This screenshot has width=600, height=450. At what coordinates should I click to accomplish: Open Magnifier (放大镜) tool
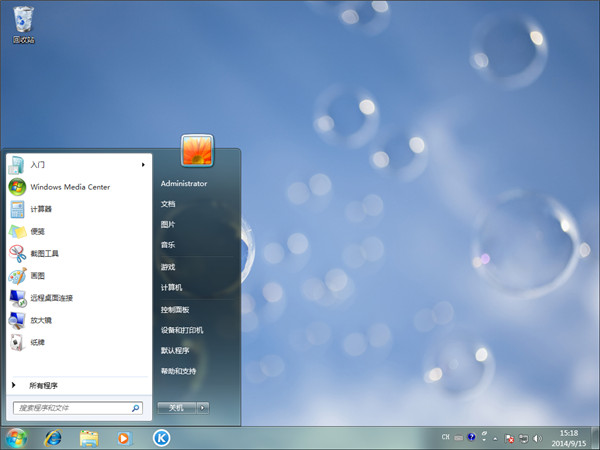coord(40,320)
